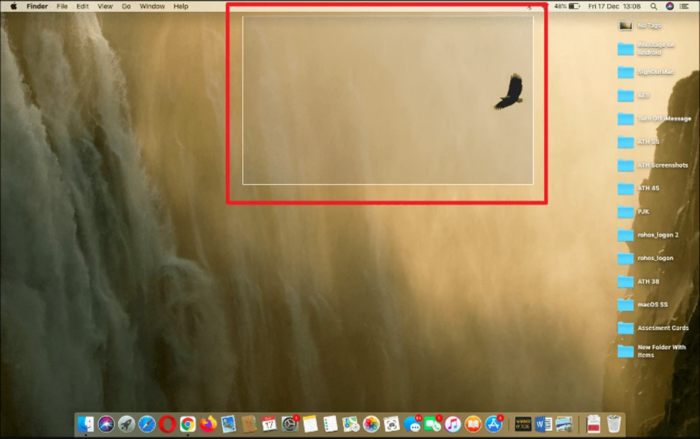Select the Assesment Cards desktop folder
Image resolution: width=700 pixels, height=439 pixels.
click(x=627, y=328)
